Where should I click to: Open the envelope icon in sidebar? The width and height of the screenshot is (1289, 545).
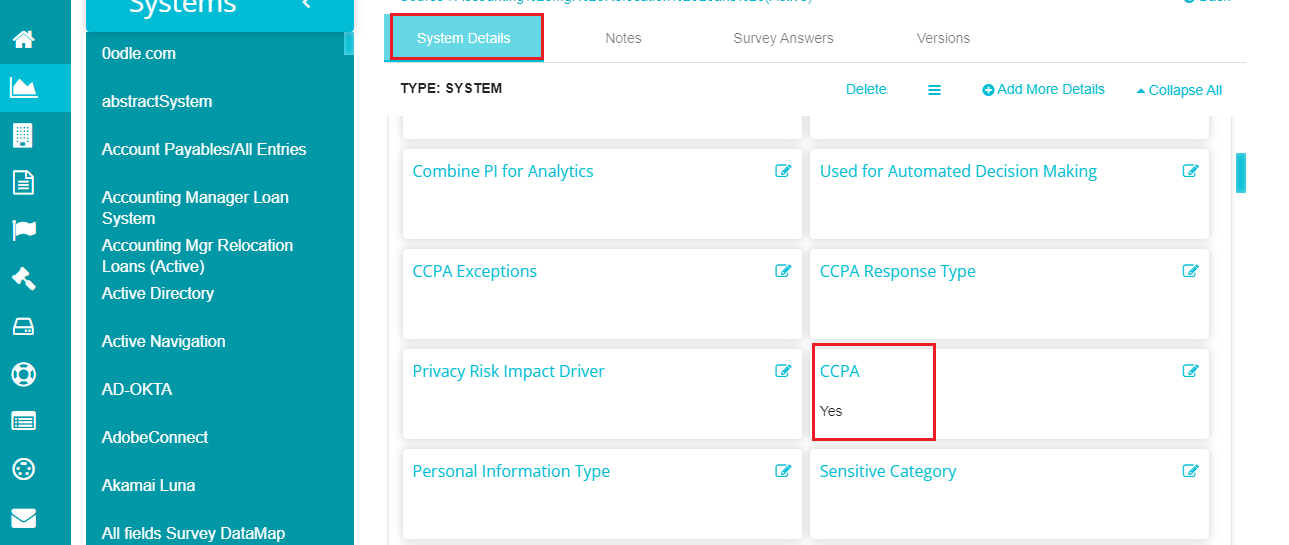point(23,518)
